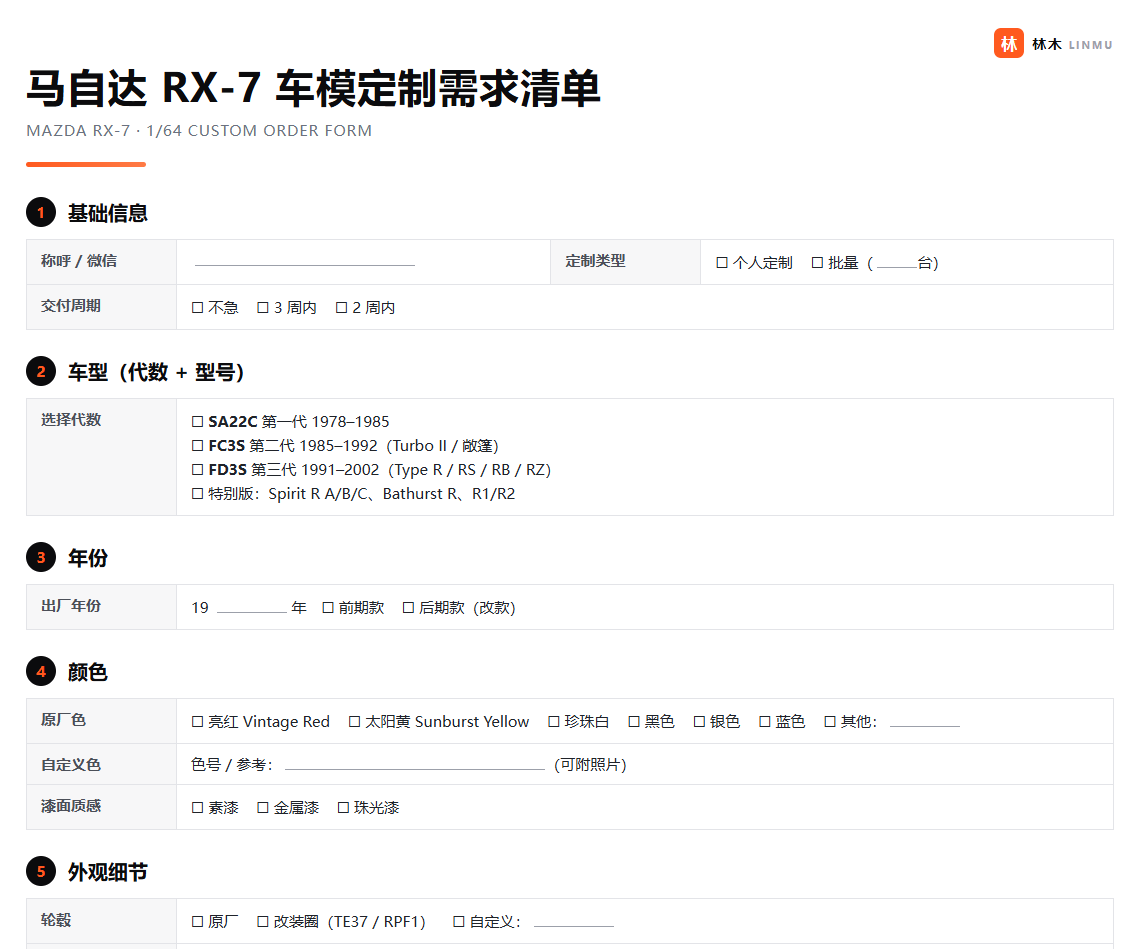Viewport: 1134px width, 949px height.
Task: Click the 选择代数 label cell
Action: pyautogui.click(x=101, y=457)
